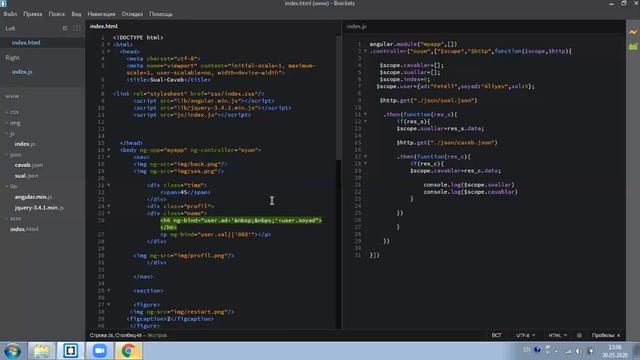640x360 pixels.
Task: Click the split view layout icon
Action: [77, 28]
